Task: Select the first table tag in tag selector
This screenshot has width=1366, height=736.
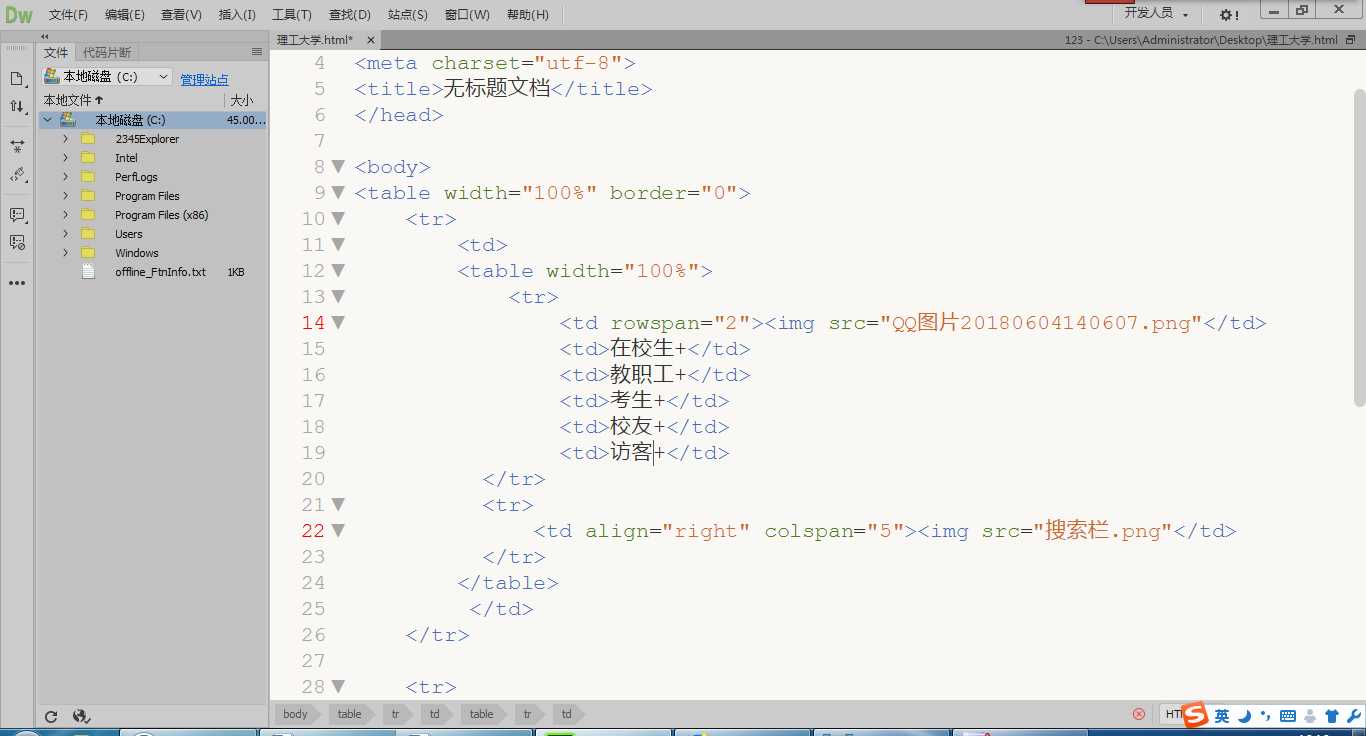Action: point(349,714)
